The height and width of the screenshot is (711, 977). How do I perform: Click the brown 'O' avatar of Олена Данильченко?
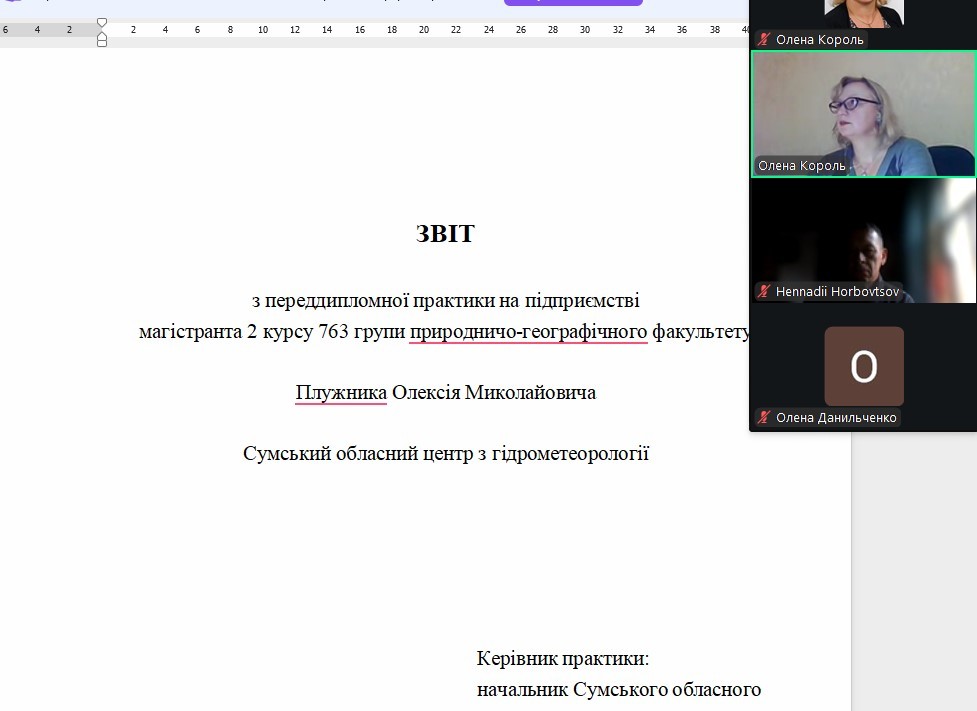863,366
